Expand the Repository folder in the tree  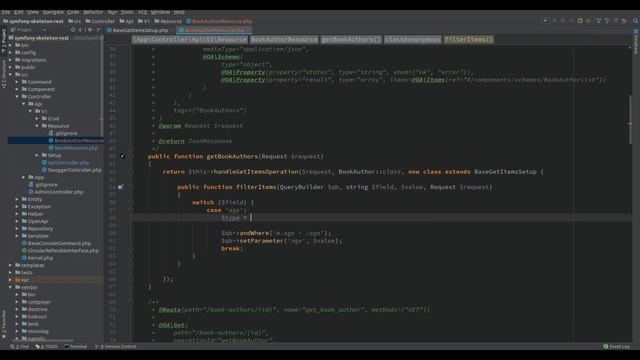click(17, 229)
